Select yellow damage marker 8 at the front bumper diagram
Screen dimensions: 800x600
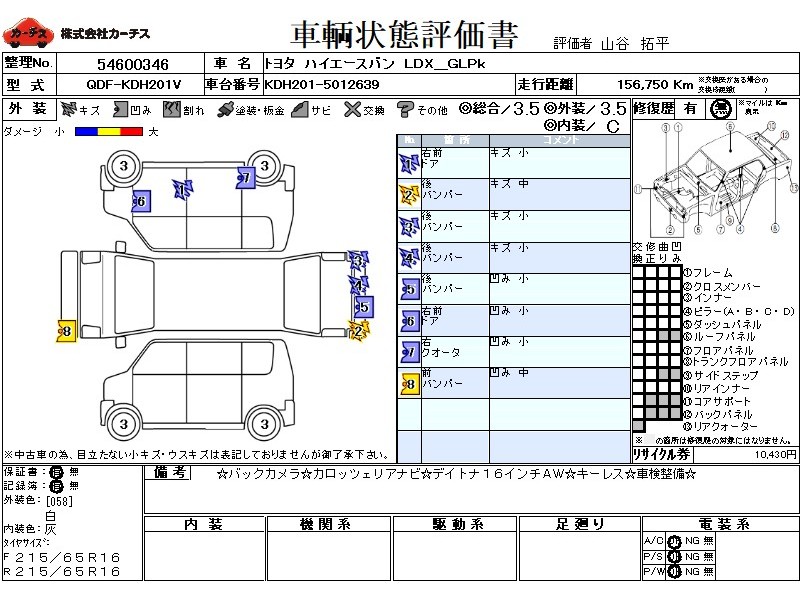click(66, 331)
